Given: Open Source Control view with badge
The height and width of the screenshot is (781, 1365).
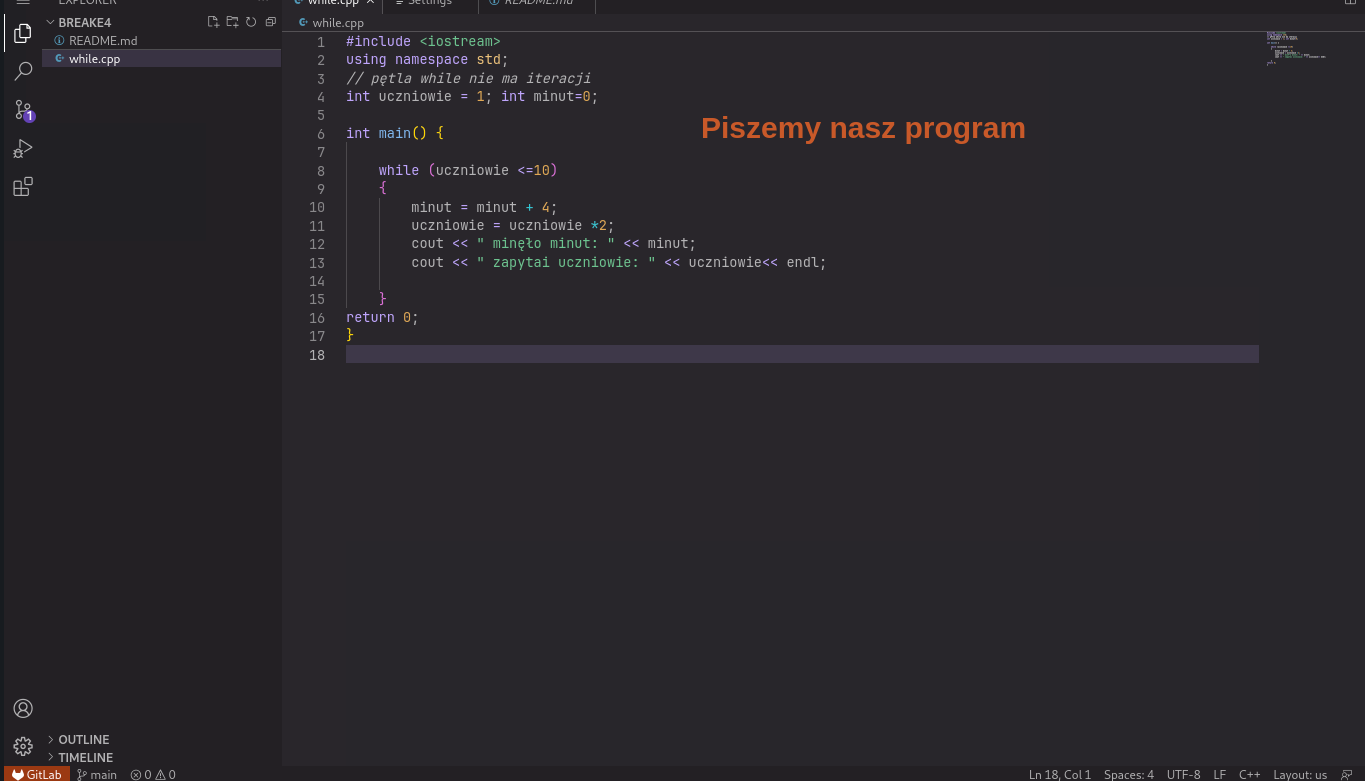Looking at the screenshot, I should pos(23,110).
